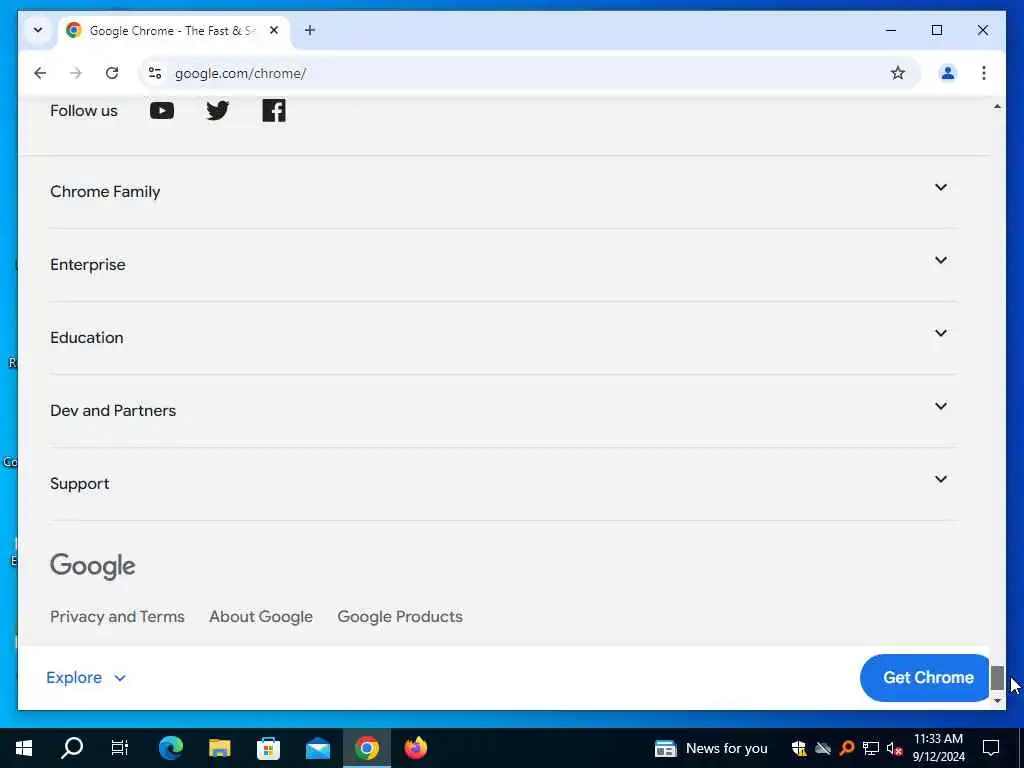Click the taskbar clock showing 11:33 AM
1024x768 pixels.
click(938, 748)
